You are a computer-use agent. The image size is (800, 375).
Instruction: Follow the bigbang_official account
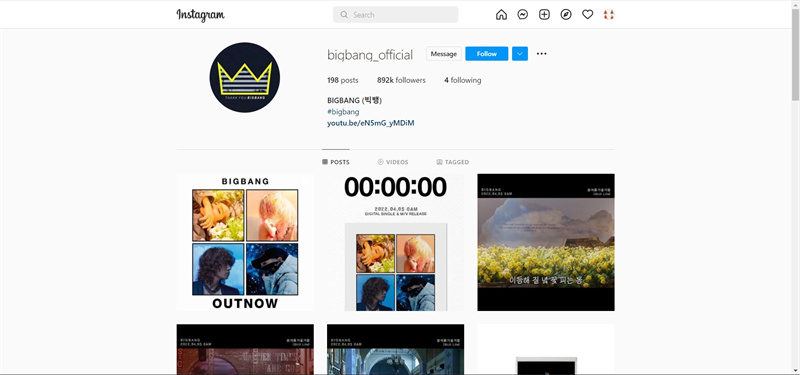pos(487,54)
